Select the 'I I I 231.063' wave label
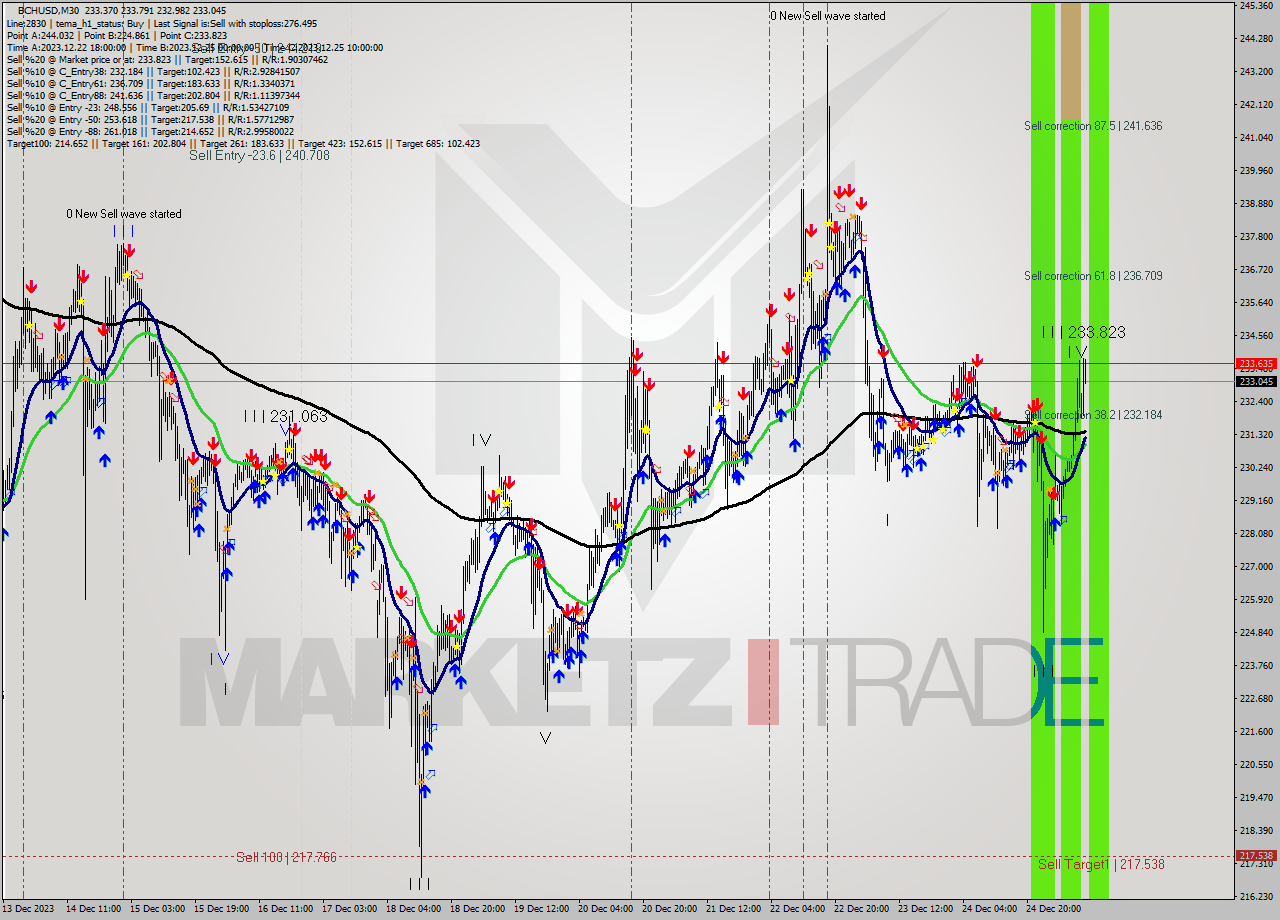Screen dimensions: 1280x920 click(285, 416)
